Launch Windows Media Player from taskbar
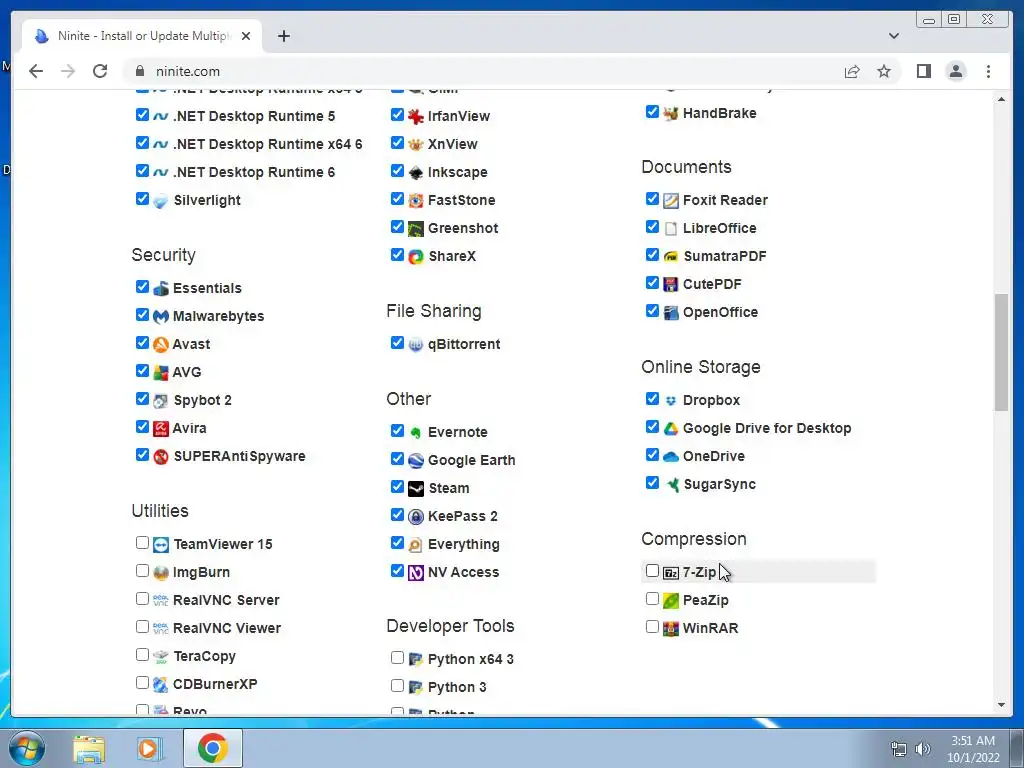1024x768 pixels. click(149, 748)
